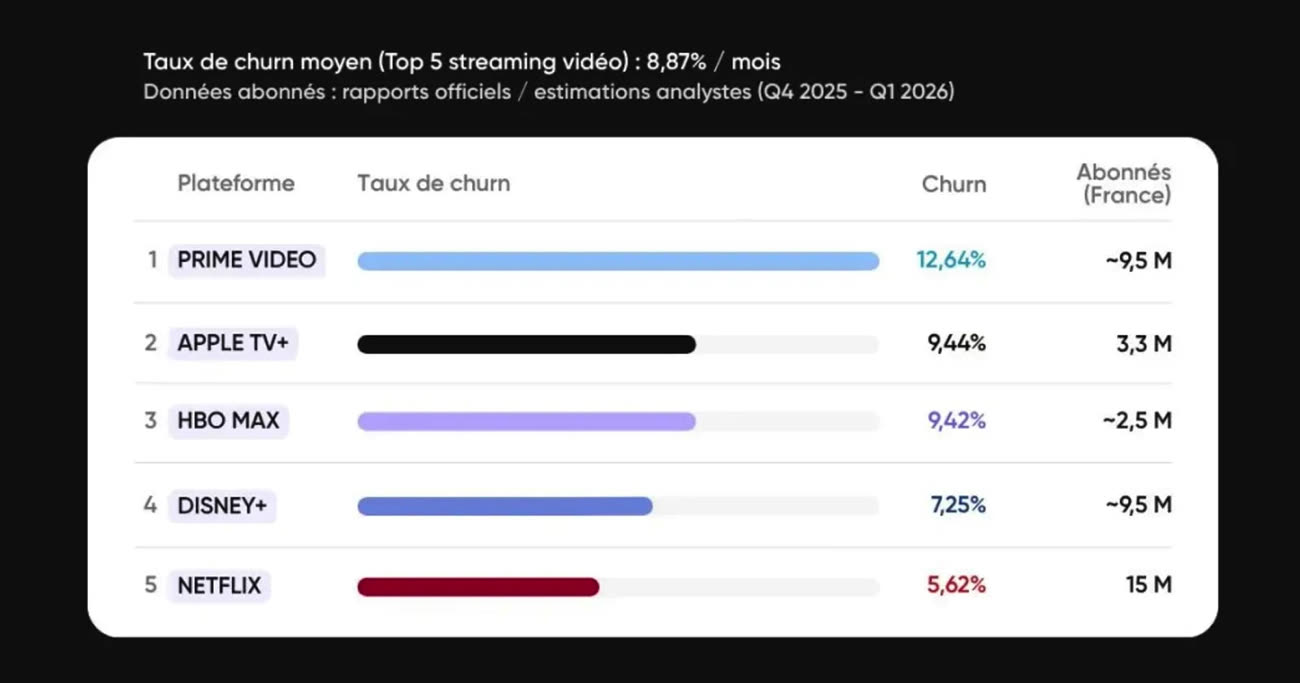Click the Abonnés (France) column header
Screen dimensions: 1300x683
[1125, 184]
